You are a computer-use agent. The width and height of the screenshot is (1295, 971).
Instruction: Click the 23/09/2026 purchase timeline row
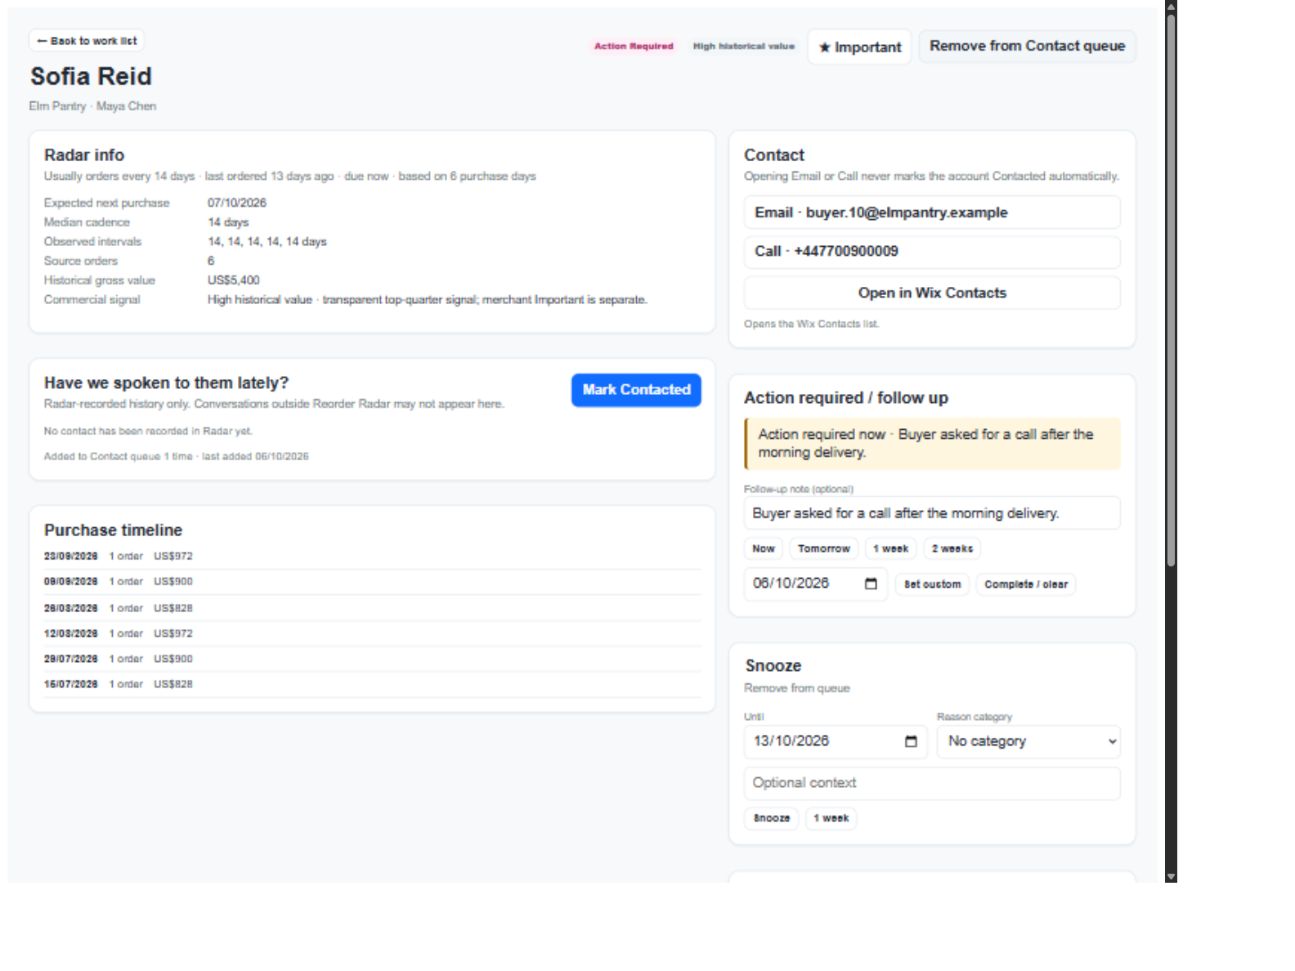[x=372, y=556]
